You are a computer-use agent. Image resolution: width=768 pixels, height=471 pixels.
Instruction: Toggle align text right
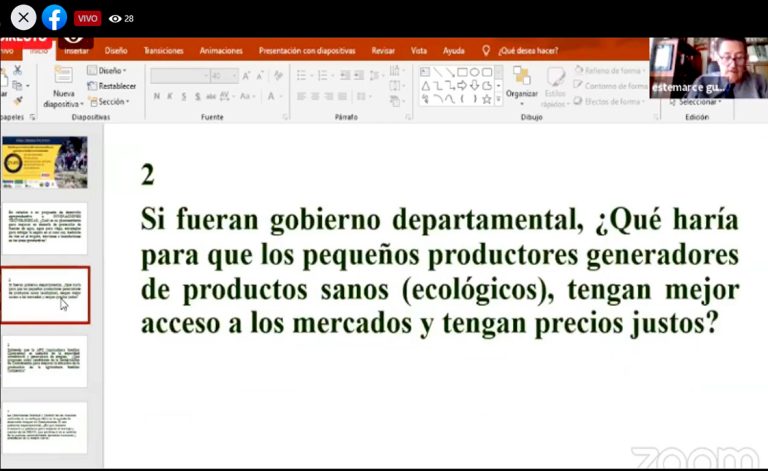click(x=329, y=96)
